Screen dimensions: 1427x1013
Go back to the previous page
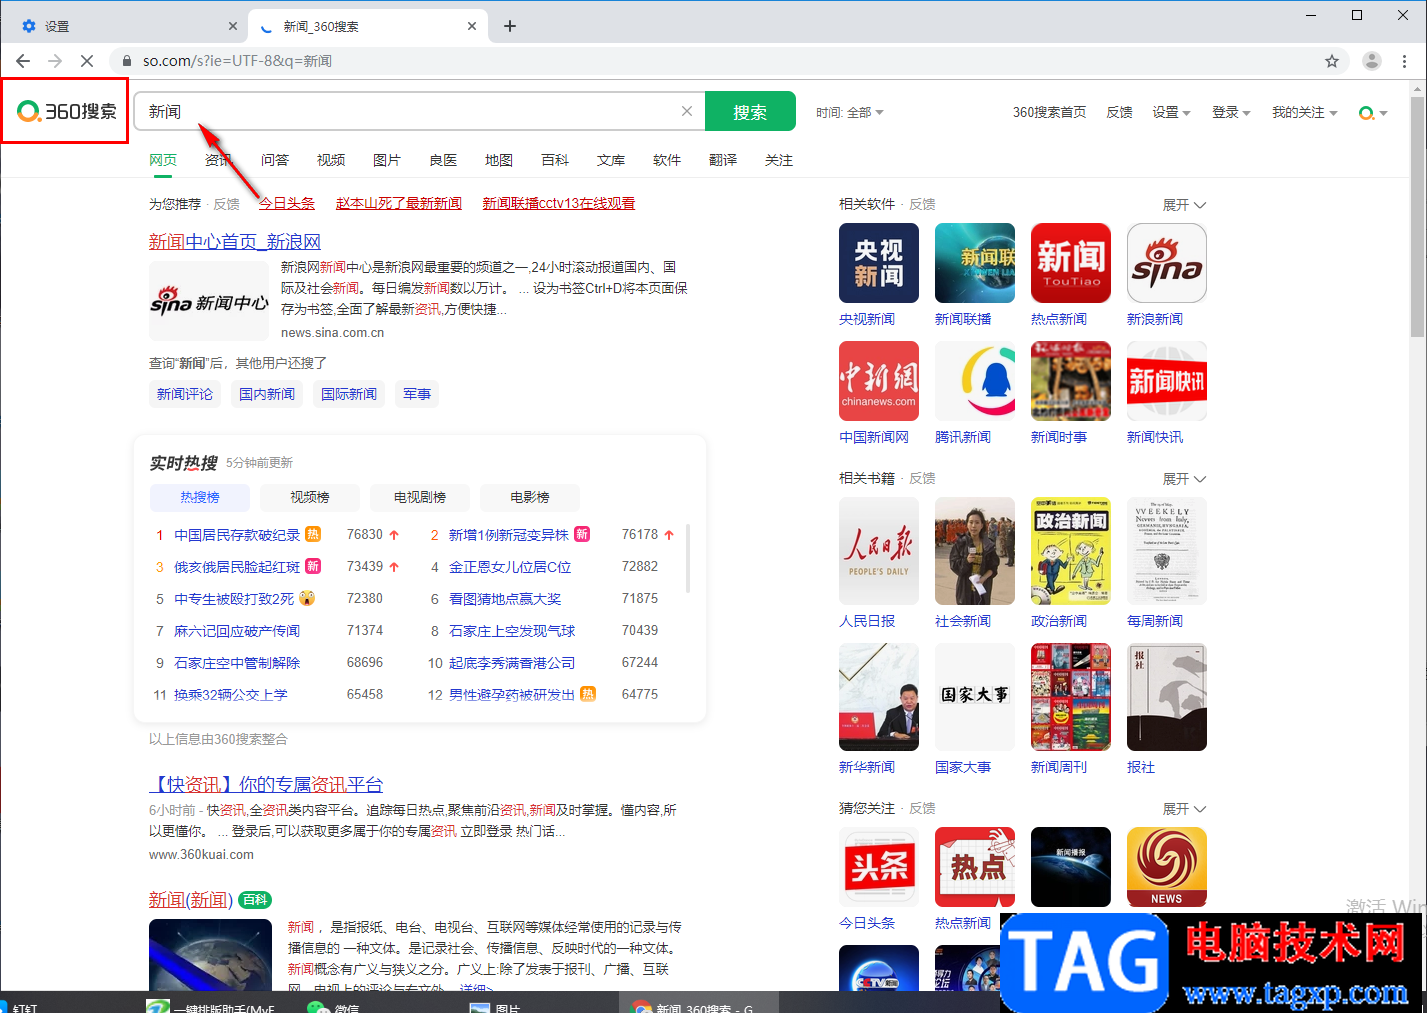(23, 61)
